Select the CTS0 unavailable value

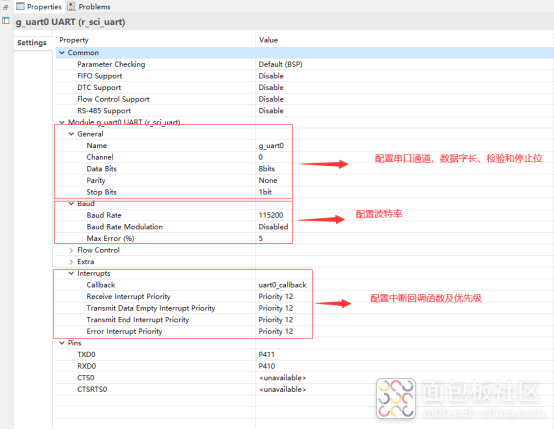pos(283,378)
